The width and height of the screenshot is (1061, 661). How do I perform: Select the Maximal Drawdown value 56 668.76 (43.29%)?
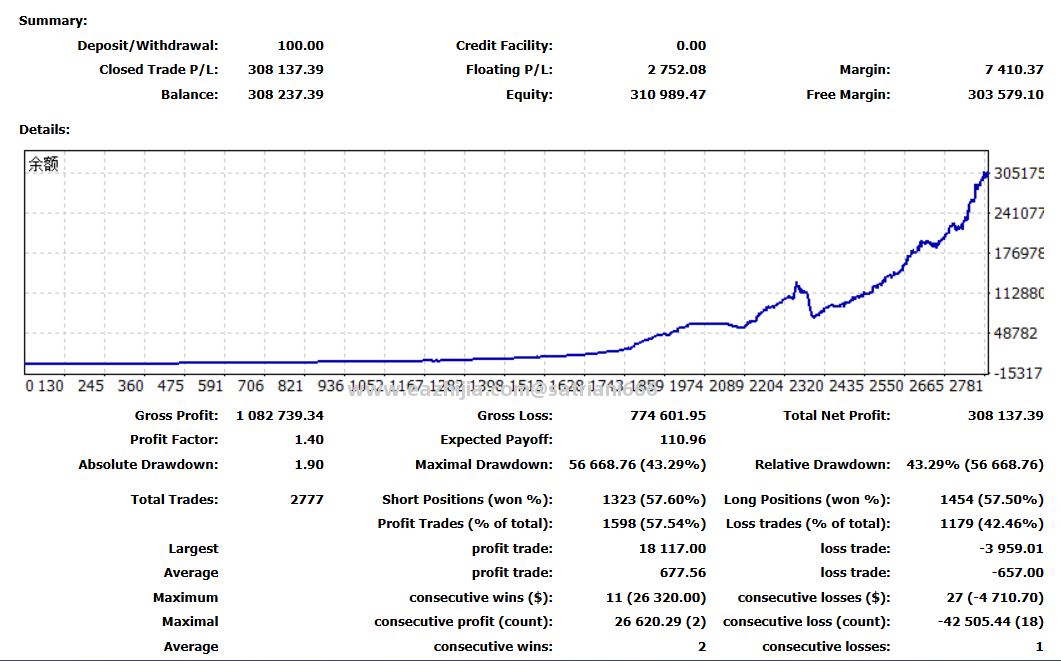pyautogui.click(x=637, y=465)
